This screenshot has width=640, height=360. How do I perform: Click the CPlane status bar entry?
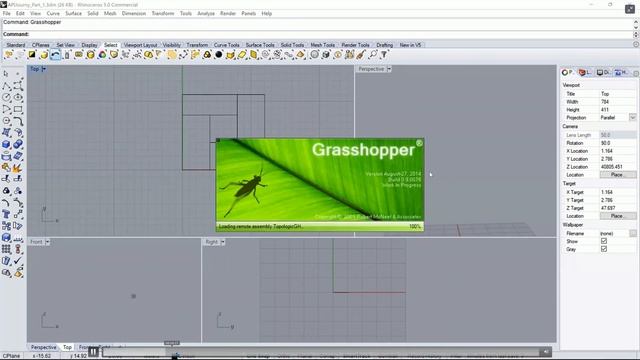11,356
